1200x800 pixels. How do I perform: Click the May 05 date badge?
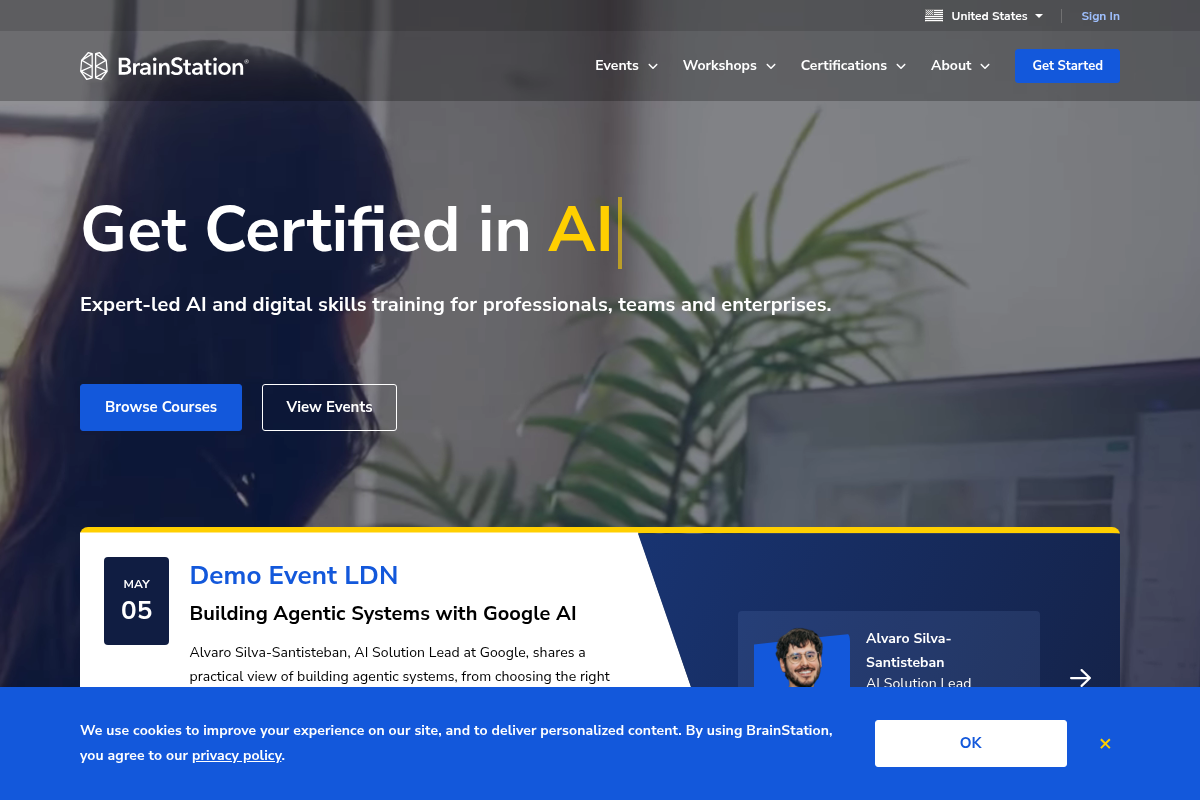pyautogui.click(x=136, y=600)
